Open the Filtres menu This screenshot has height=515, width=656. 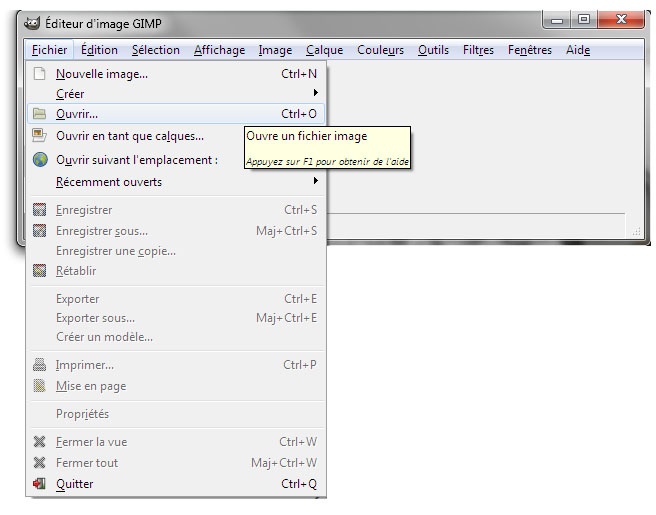478,50
